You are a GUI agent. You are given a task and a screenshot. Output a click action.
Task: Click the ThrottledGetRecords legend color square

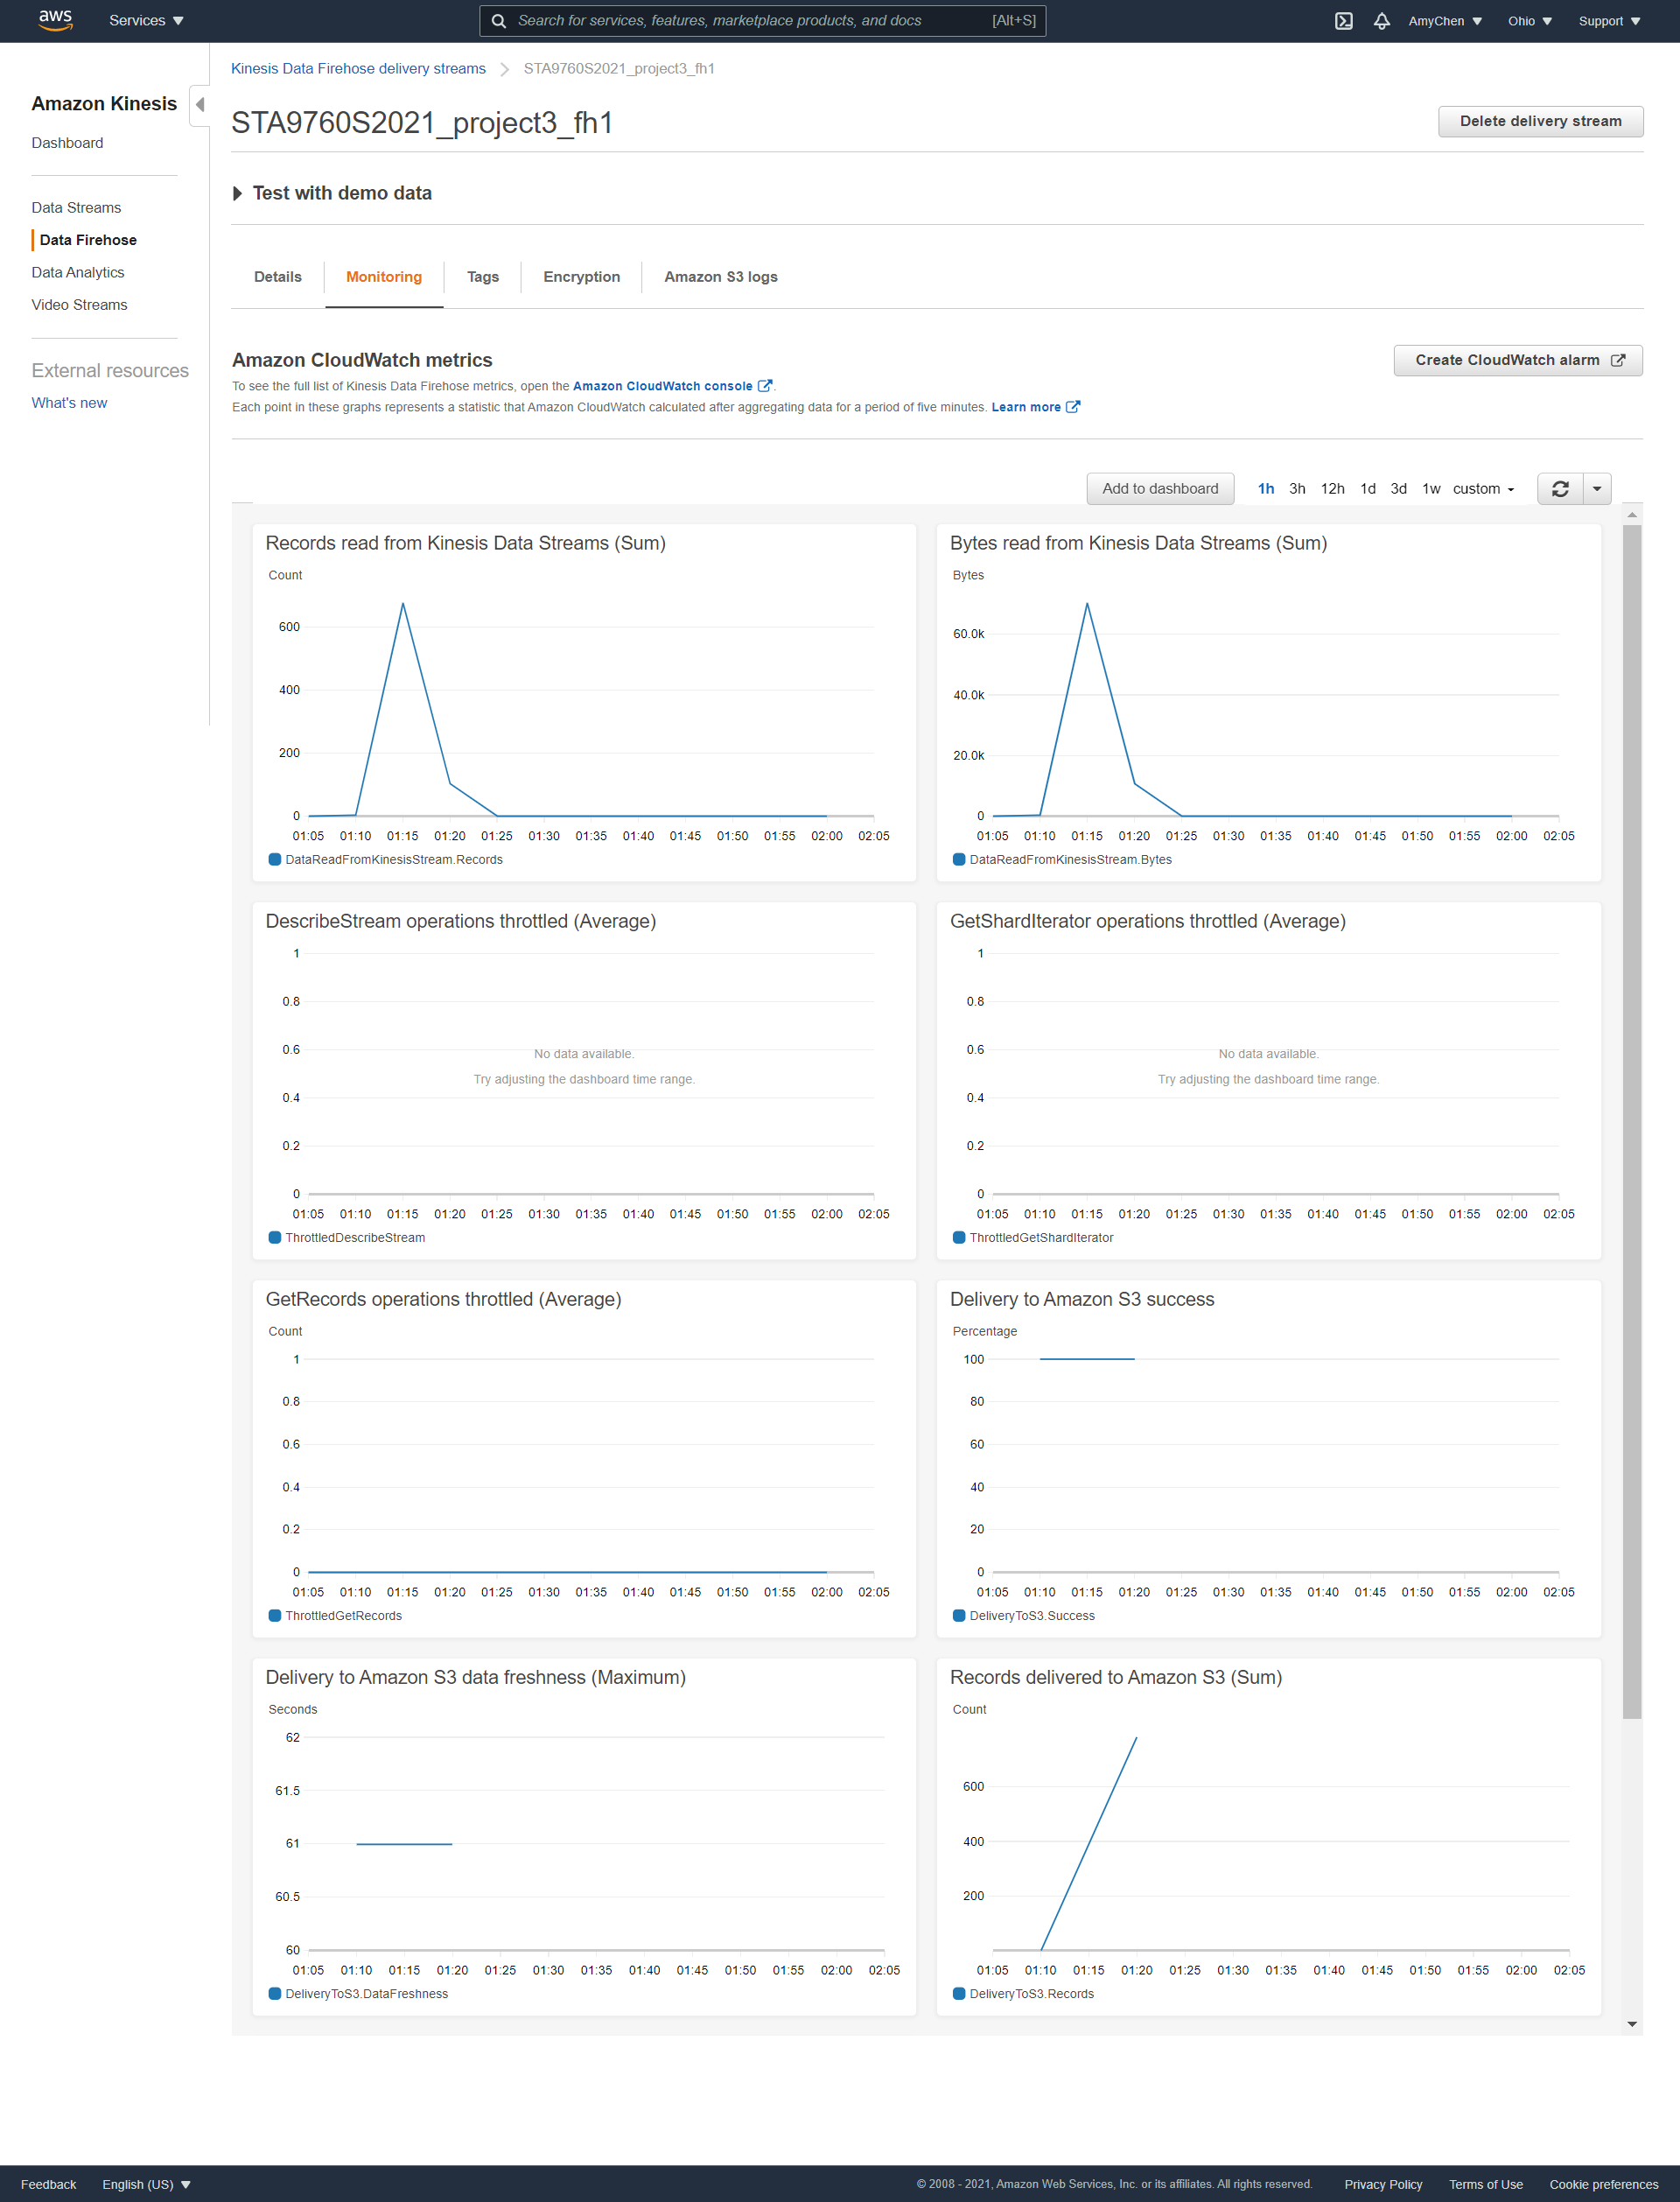pyautogui.click(x=274, y=1615)
